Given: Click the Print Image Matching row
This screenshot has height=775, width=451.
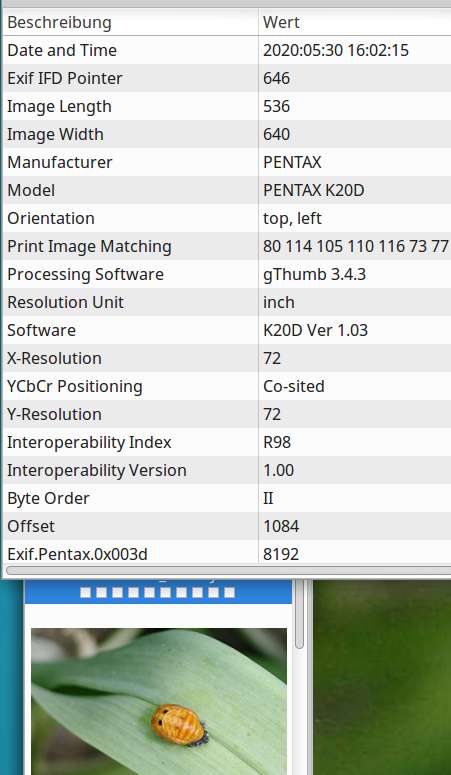Looking at the screenshot, I should (227, 246).
